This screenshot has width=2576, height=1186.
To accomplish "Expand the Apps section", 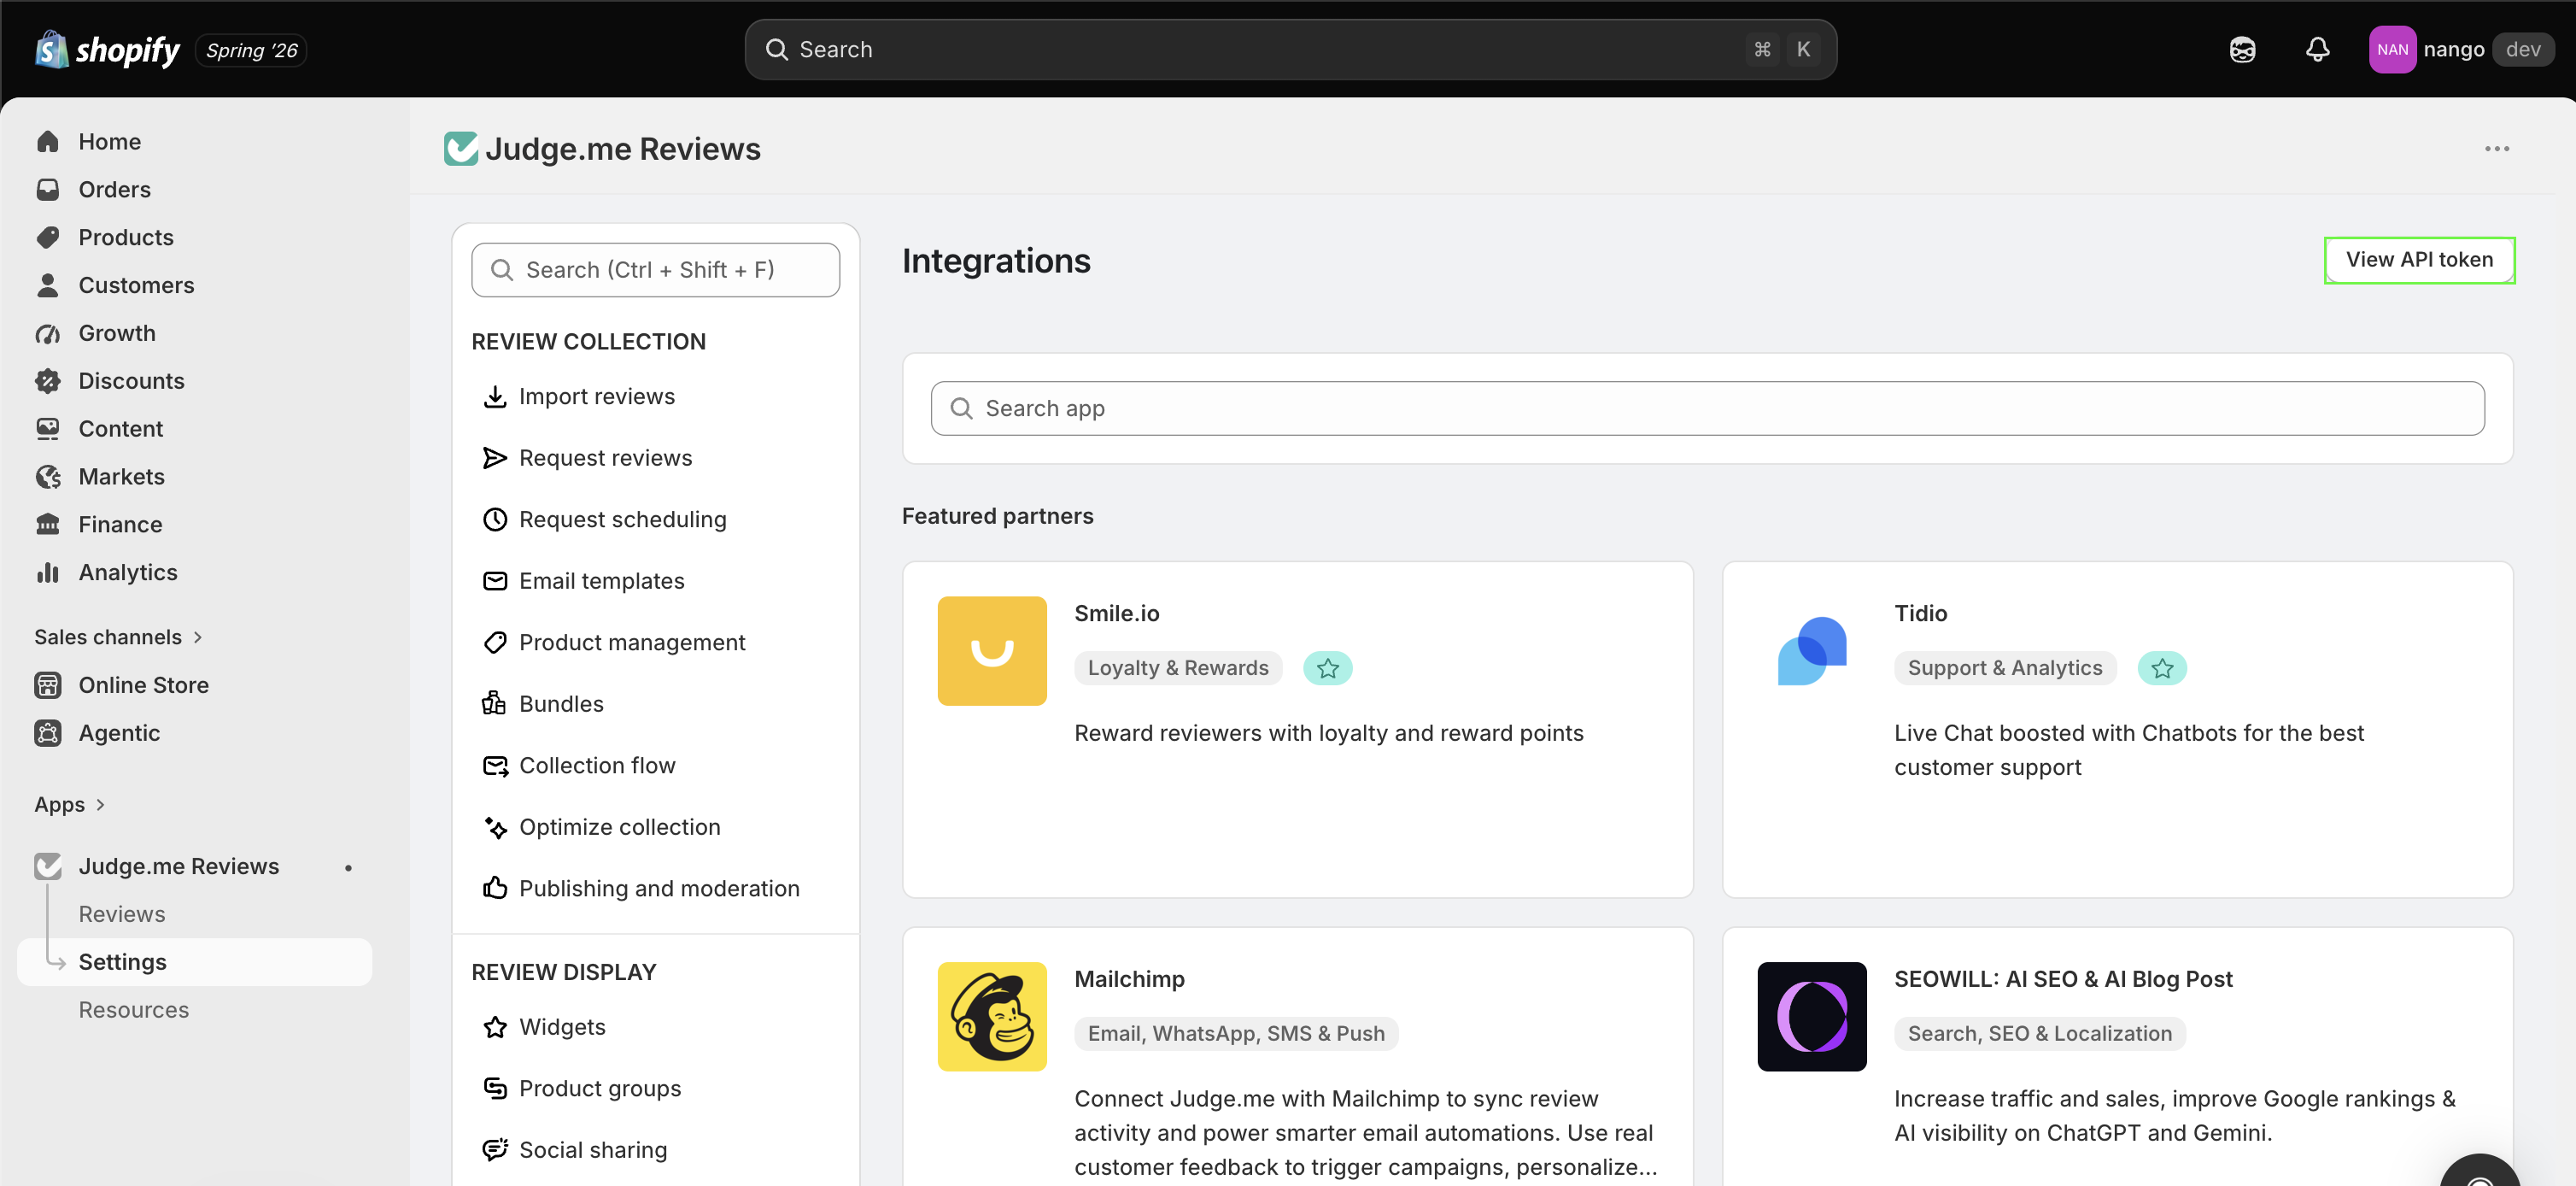I will click(69, 805).
